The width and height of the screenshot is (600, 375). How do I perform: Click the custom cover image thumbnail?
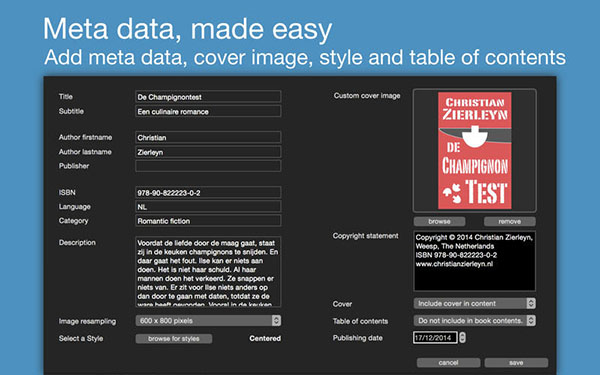click(x=474, y=150)
